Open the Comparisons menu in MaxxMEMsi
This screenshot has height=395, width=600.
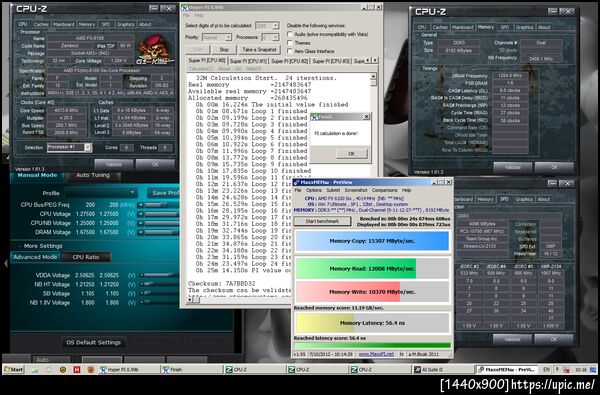[x=385, y=190]
